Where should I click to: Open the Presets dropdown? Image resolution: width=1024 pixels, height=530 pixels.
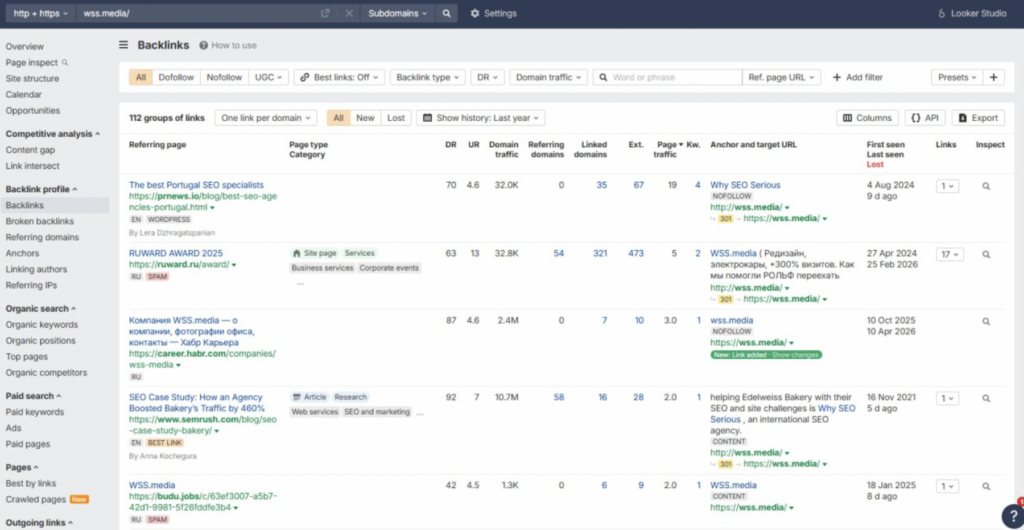pyautogui.click(x=957, y=77)
